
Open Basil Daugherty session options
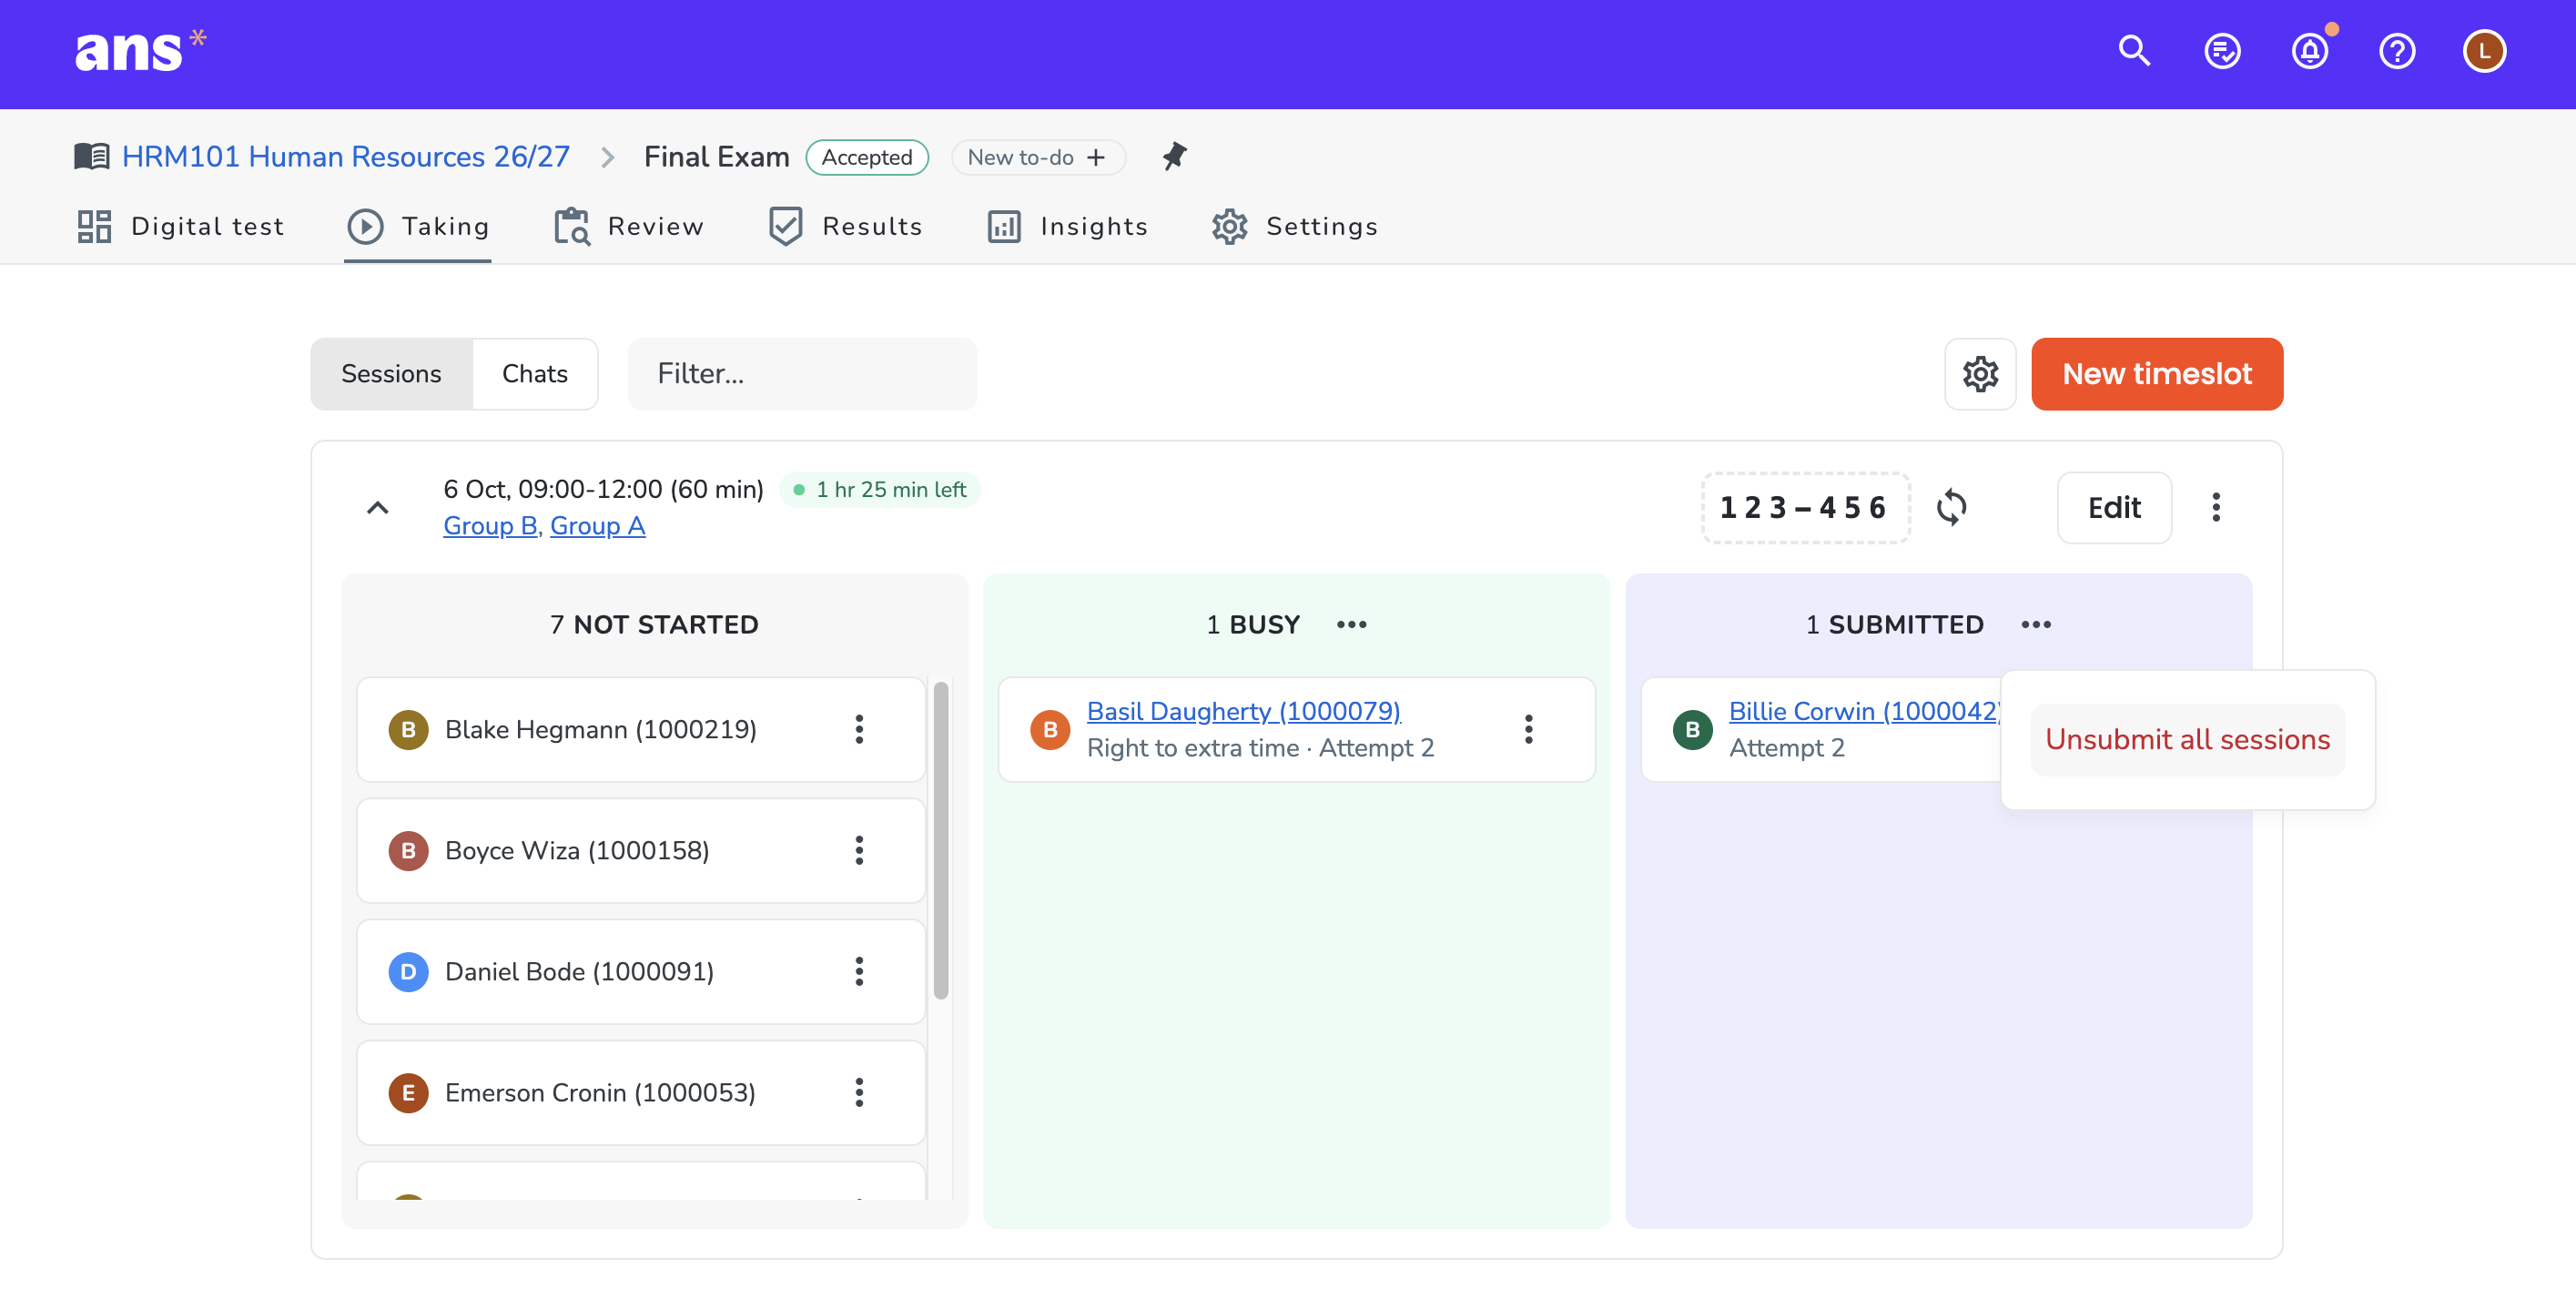[1528, 729]
